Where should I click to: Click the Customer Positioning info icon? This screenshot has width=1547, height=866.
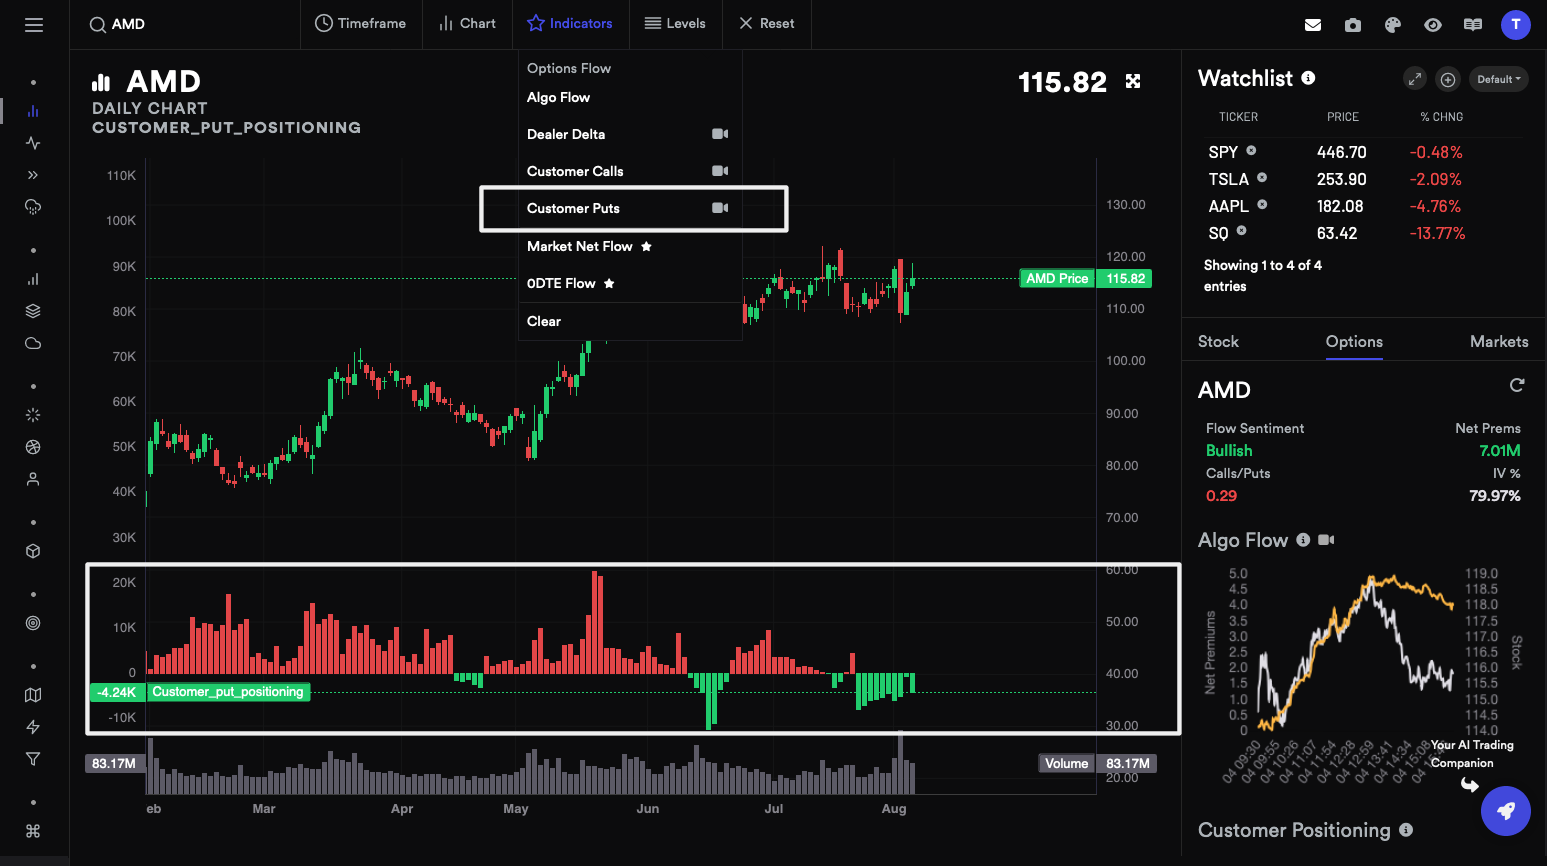coord(1406,830)
